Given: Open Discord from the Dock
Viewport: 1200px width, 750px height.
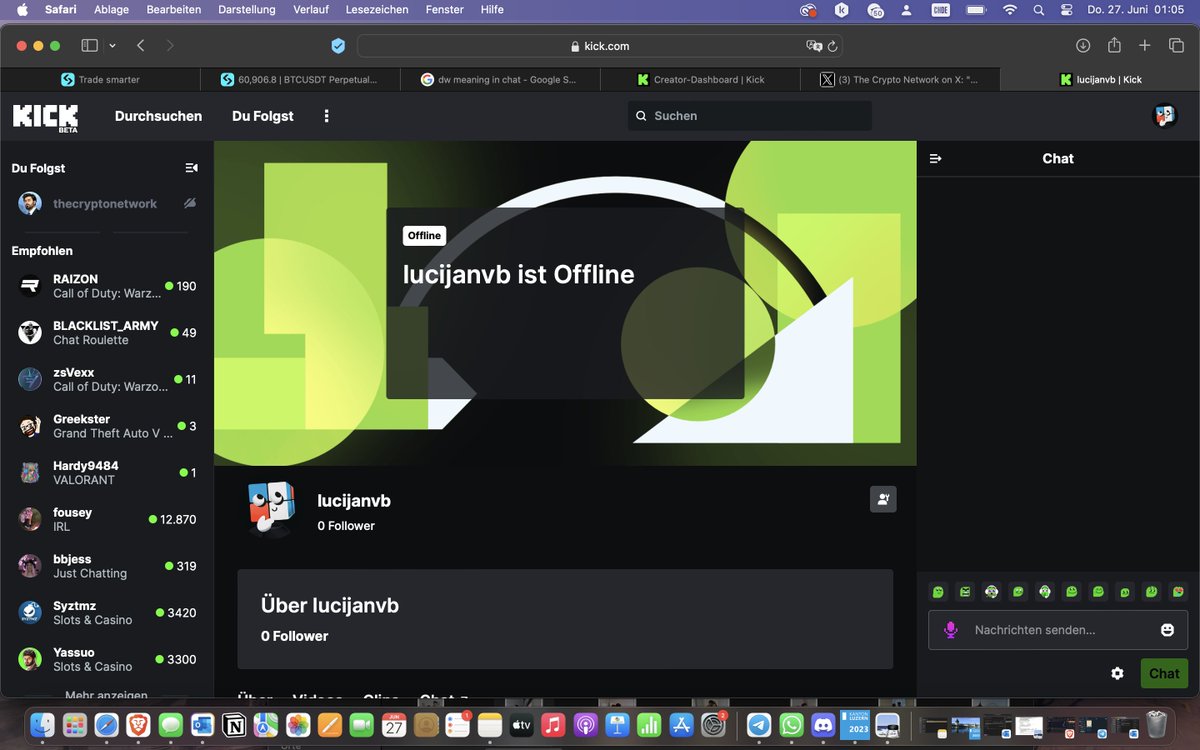Looking at the screenshot, I should [823, 724].
